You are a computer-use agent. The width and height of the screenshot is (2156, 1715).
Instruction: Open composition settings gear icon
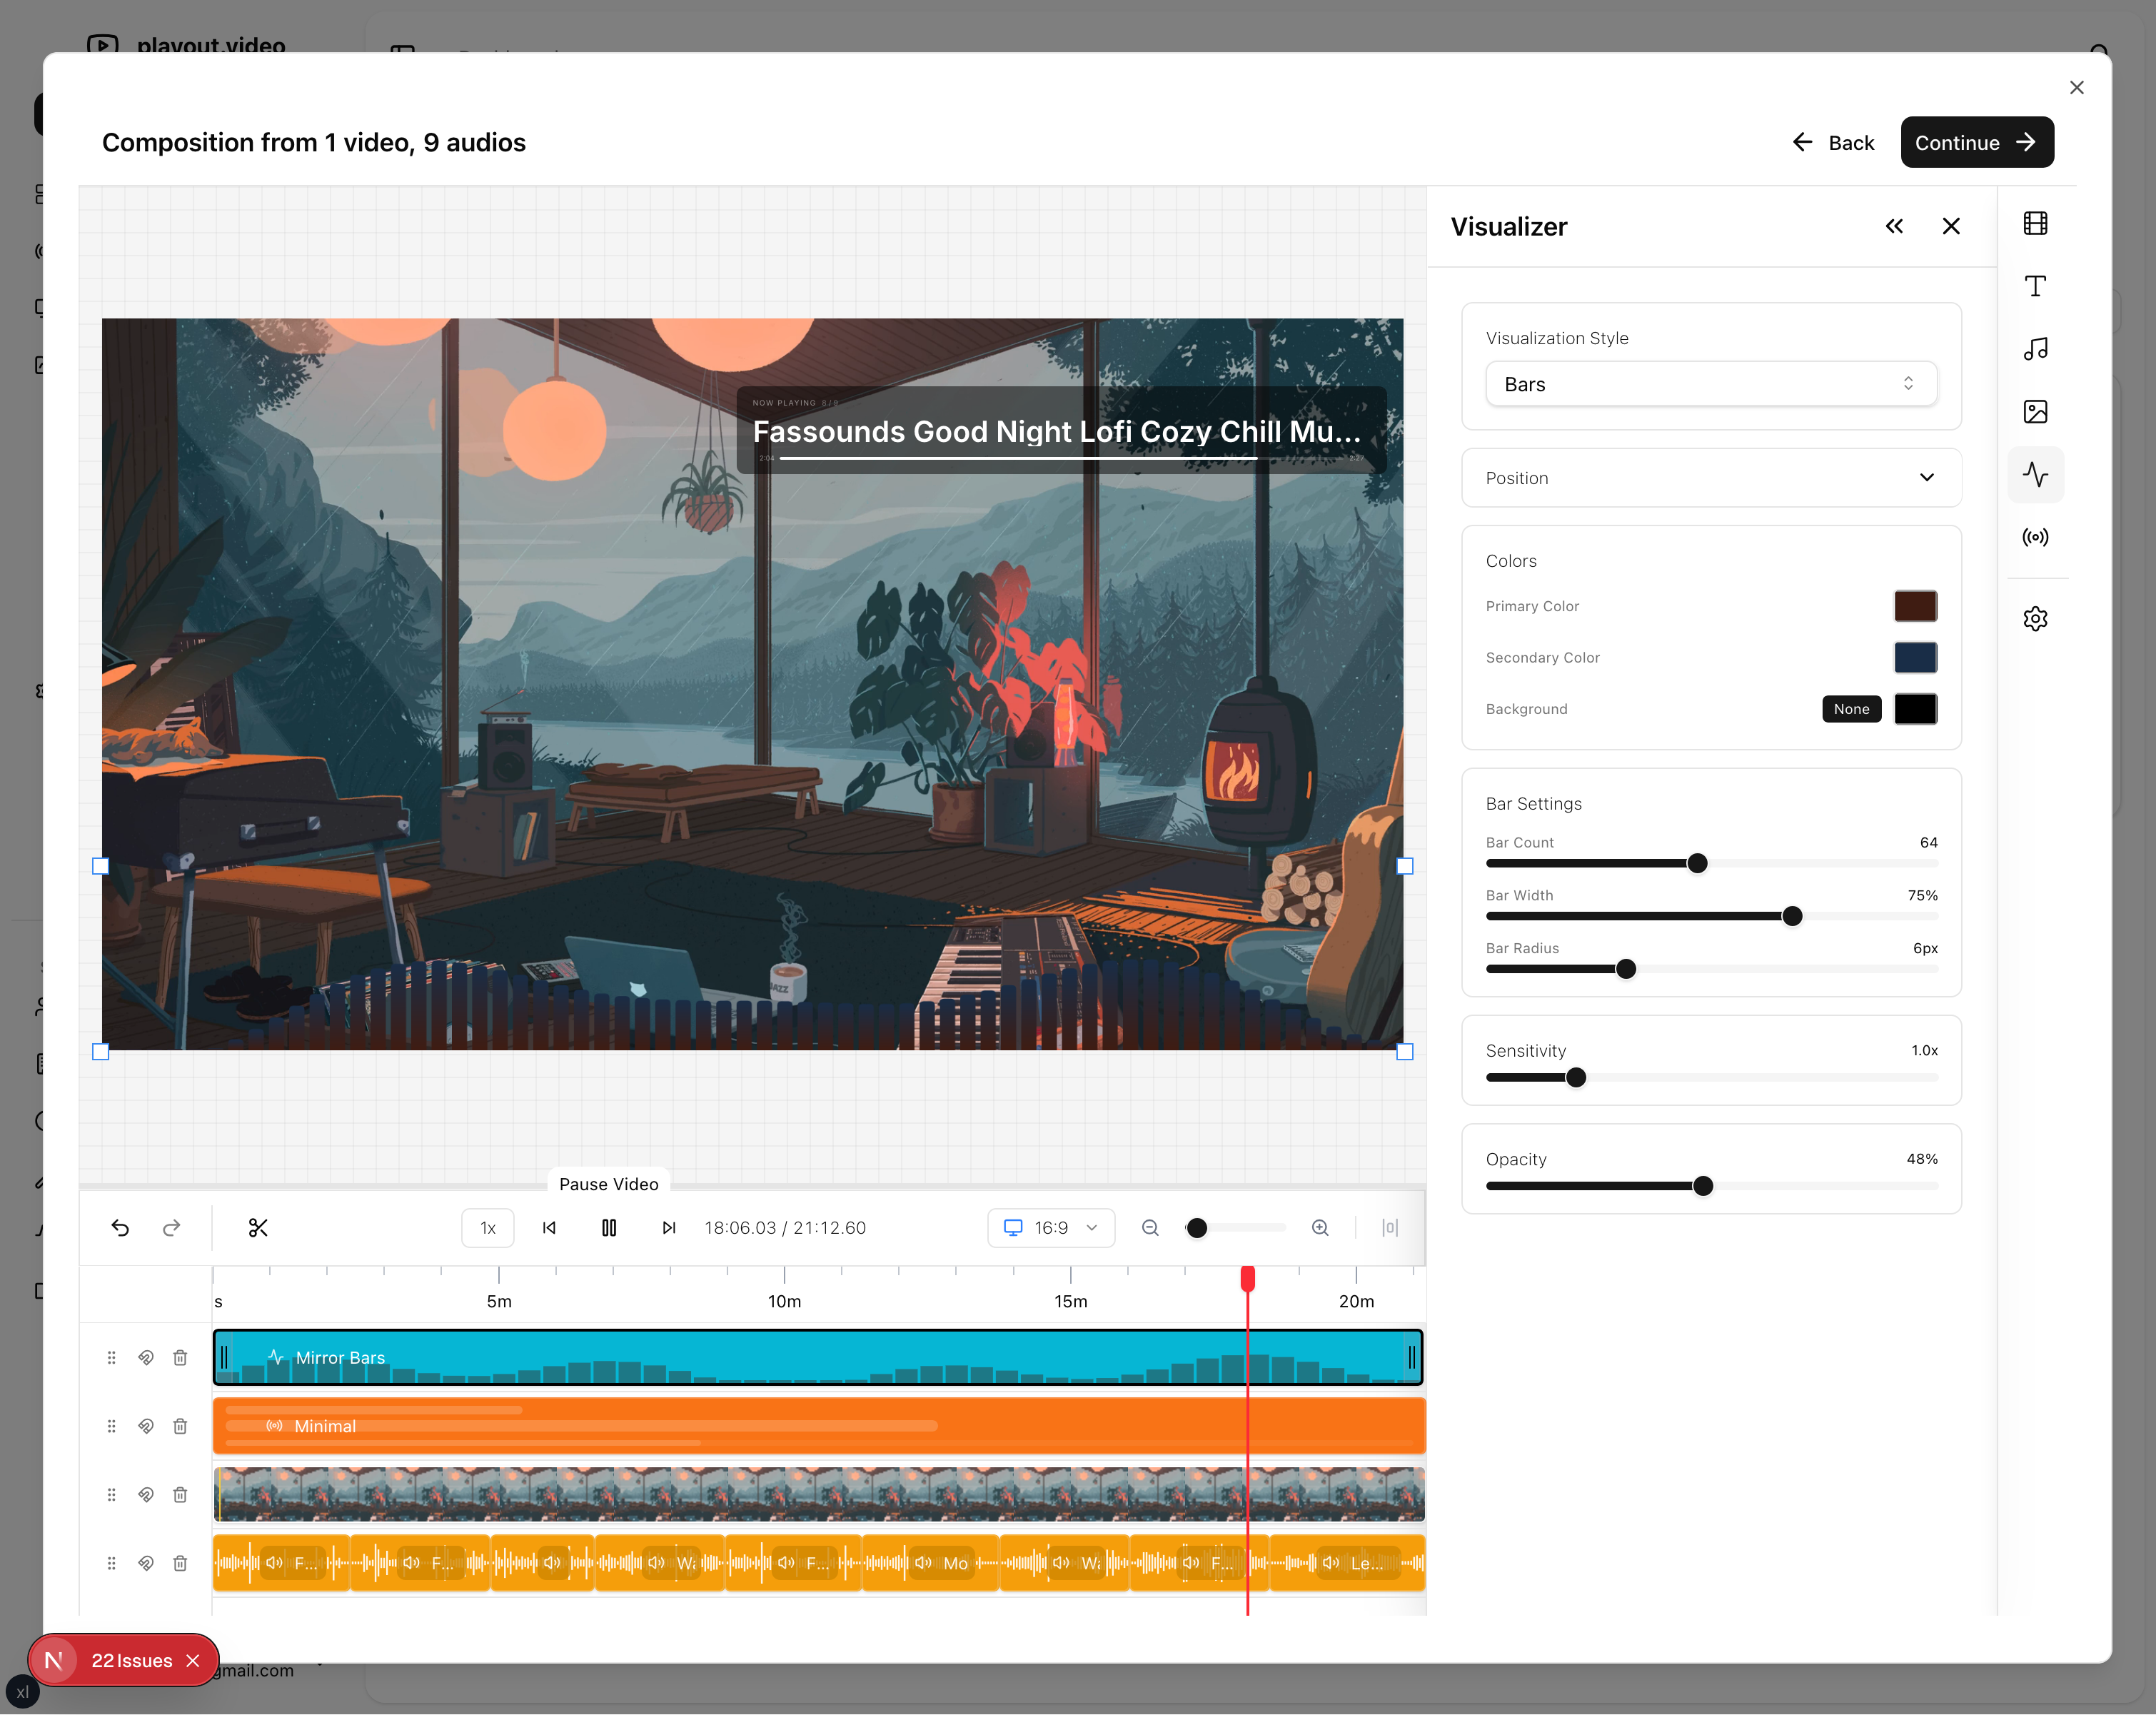pyautogui.click(x=2035, y=619)
